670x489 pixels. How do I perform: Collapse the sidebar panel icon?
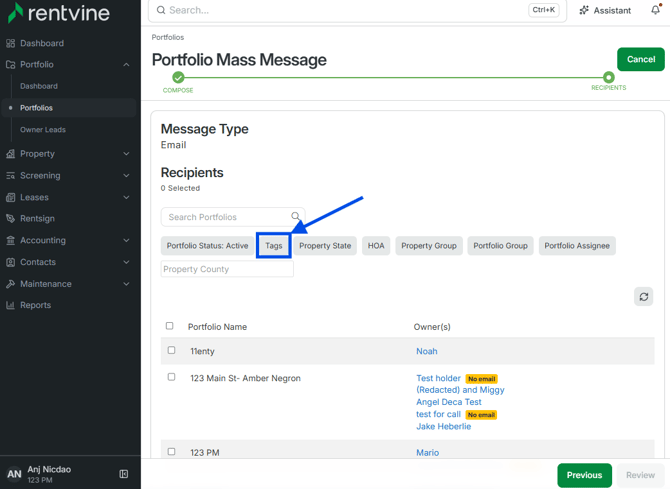pos(123,474)
